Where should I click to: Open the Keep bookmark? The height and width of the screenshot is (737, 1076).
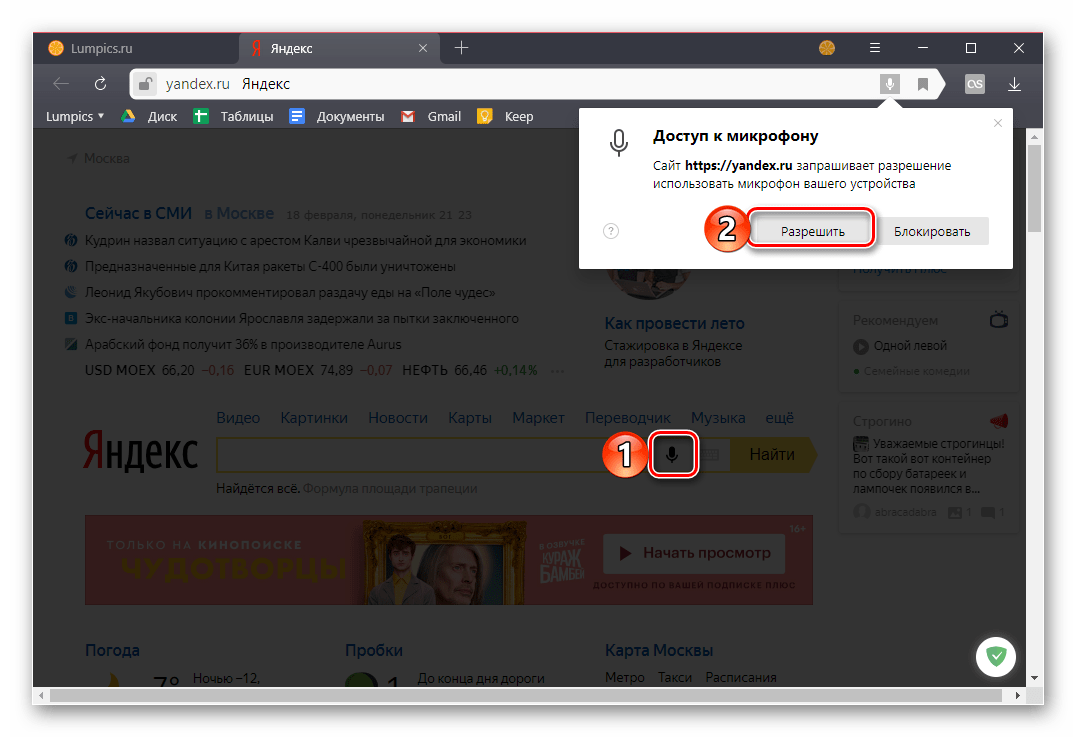[505, 117]
